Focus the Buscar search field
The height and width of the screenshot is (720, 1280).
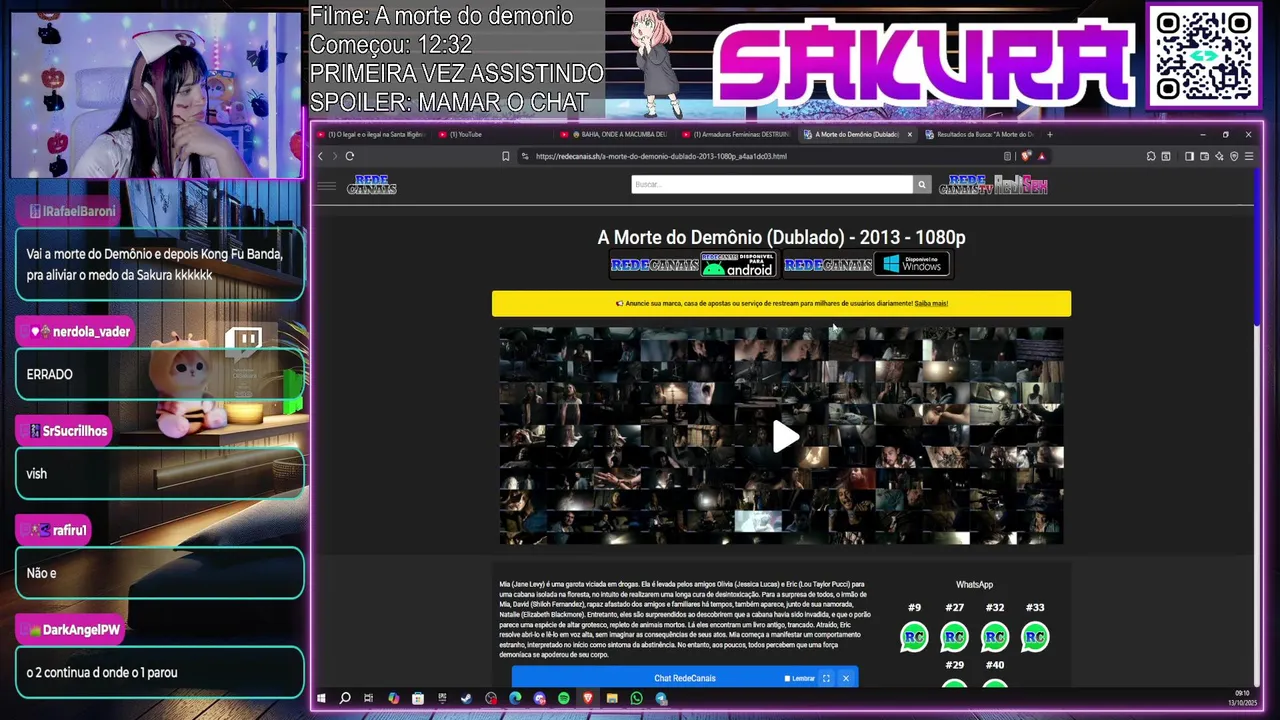click(x=772, y=184)
